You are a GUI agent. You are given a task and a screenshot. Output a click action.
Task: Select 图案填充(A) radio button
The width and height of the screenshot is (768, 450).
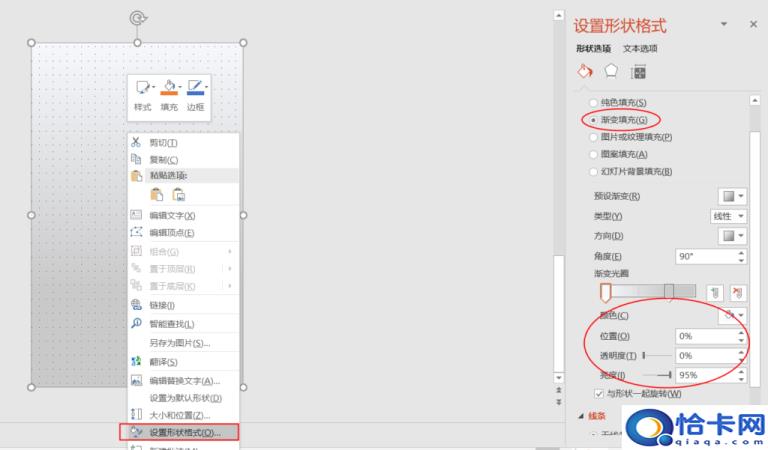tap(593, 154)
